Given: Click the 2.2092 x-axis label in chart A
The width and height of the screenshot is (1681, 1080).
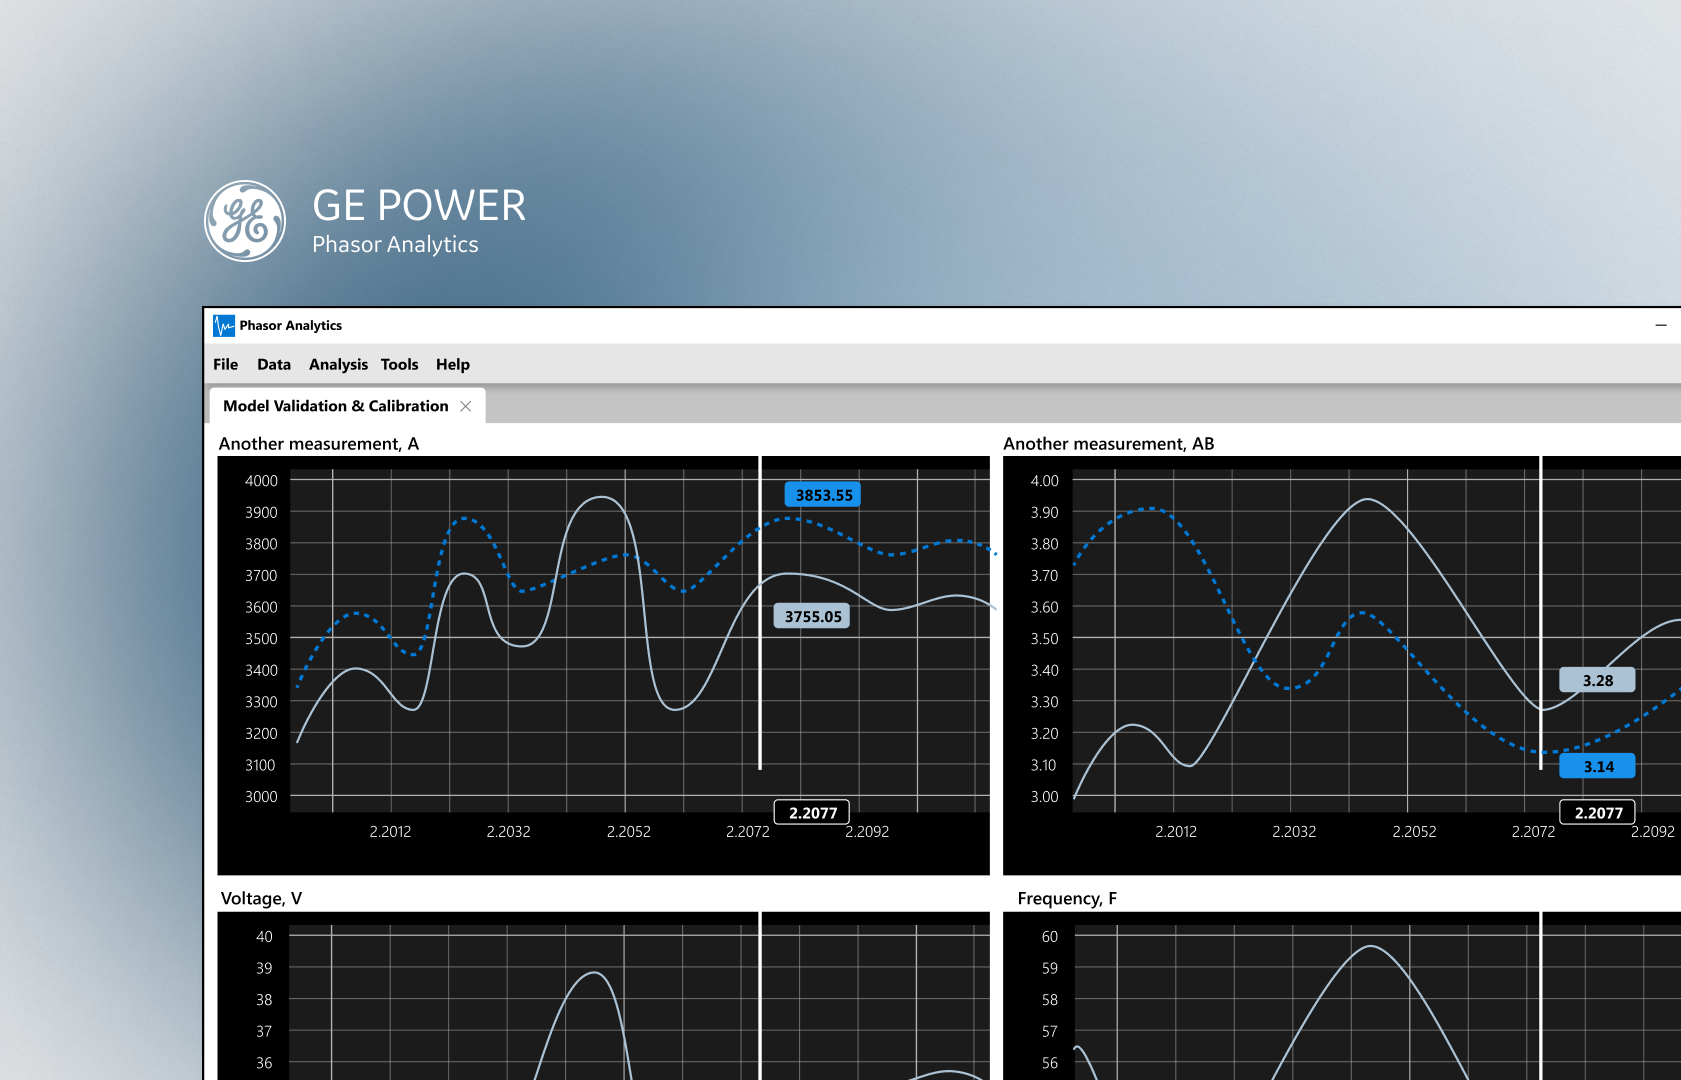Looking at the screenshot, I should (867, 832).
